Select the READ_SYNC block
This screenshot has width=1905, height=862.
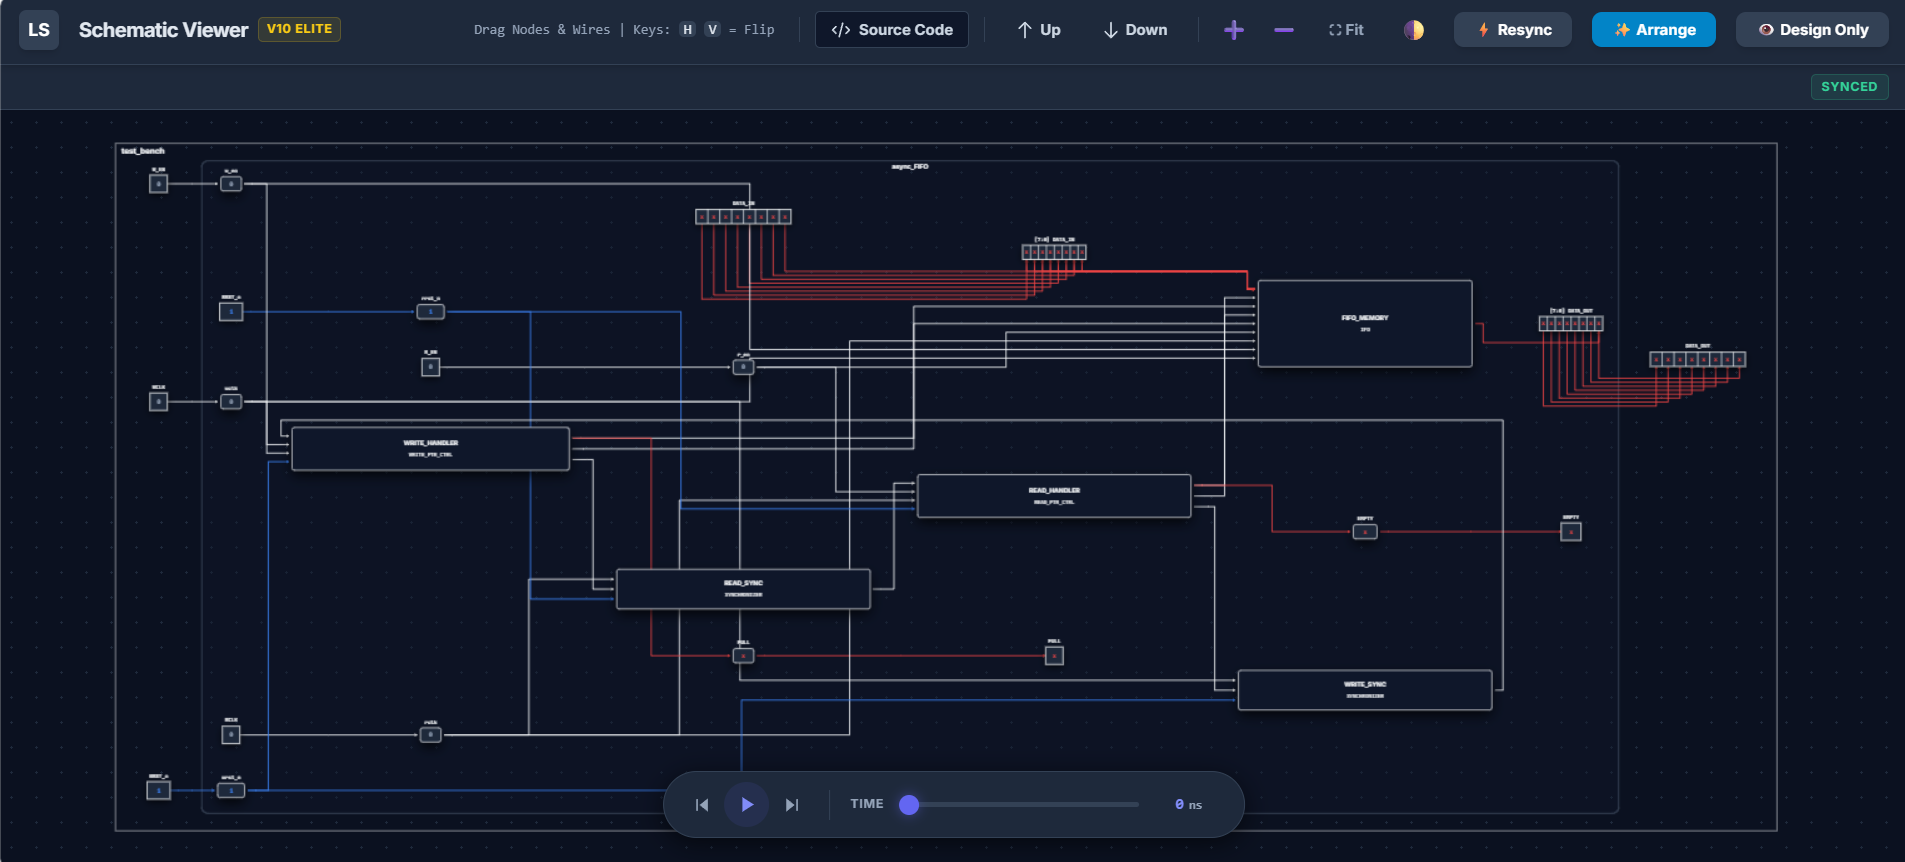(x=743, y=589)
